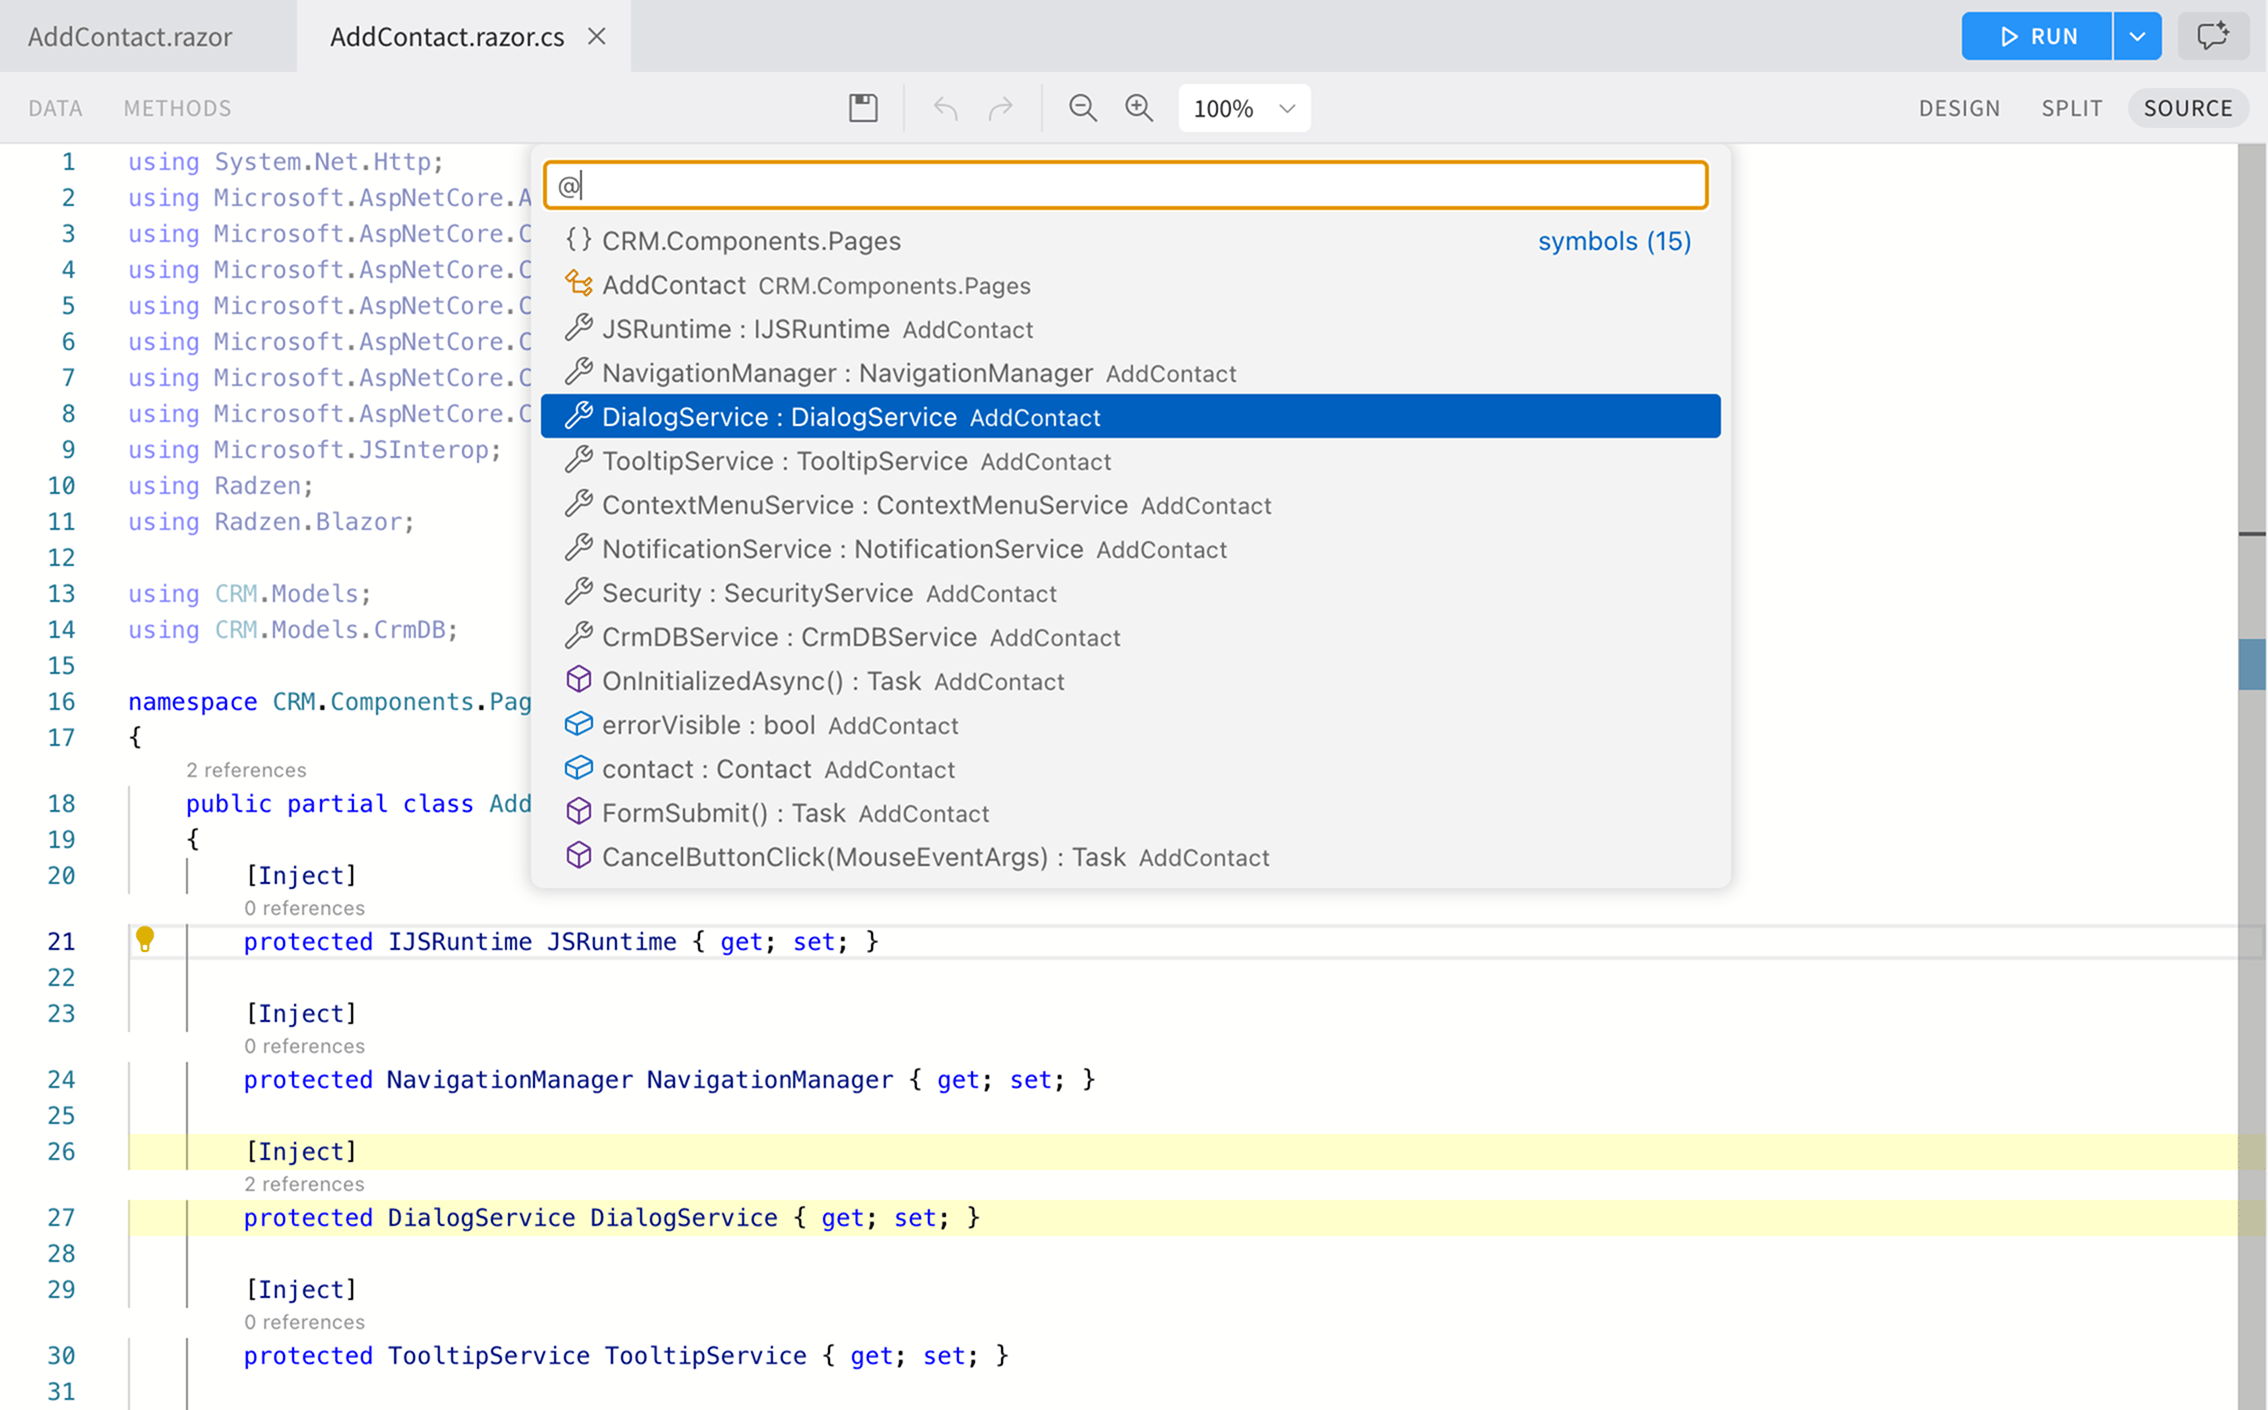Open the METHODS menu
Screen dimensions: 2268x1410
176,108
